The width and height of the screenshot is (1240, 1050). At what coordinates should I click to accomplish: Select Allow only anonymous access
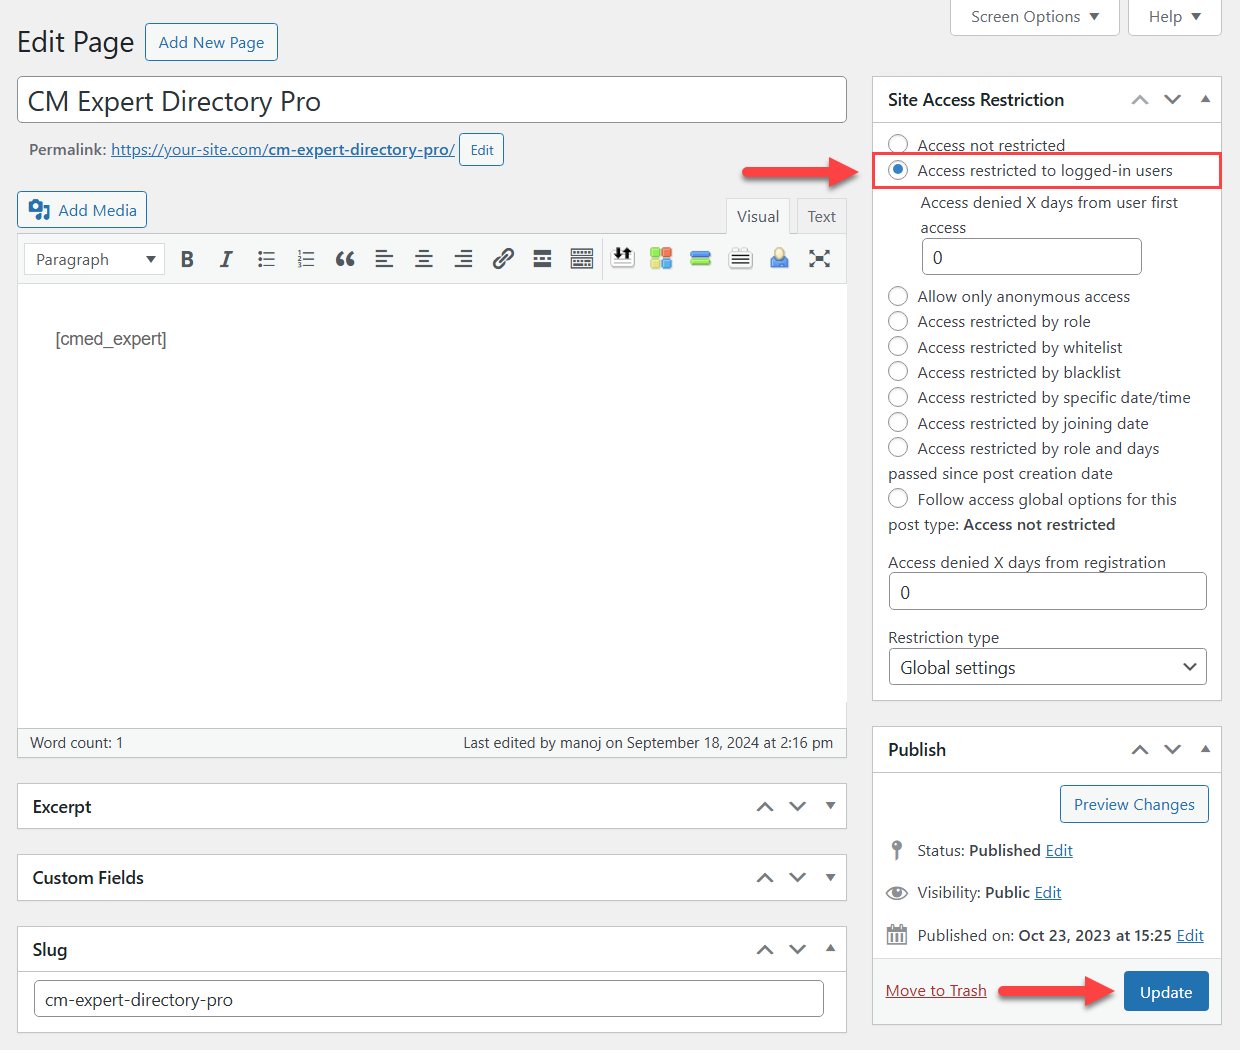tap(898, 296)
